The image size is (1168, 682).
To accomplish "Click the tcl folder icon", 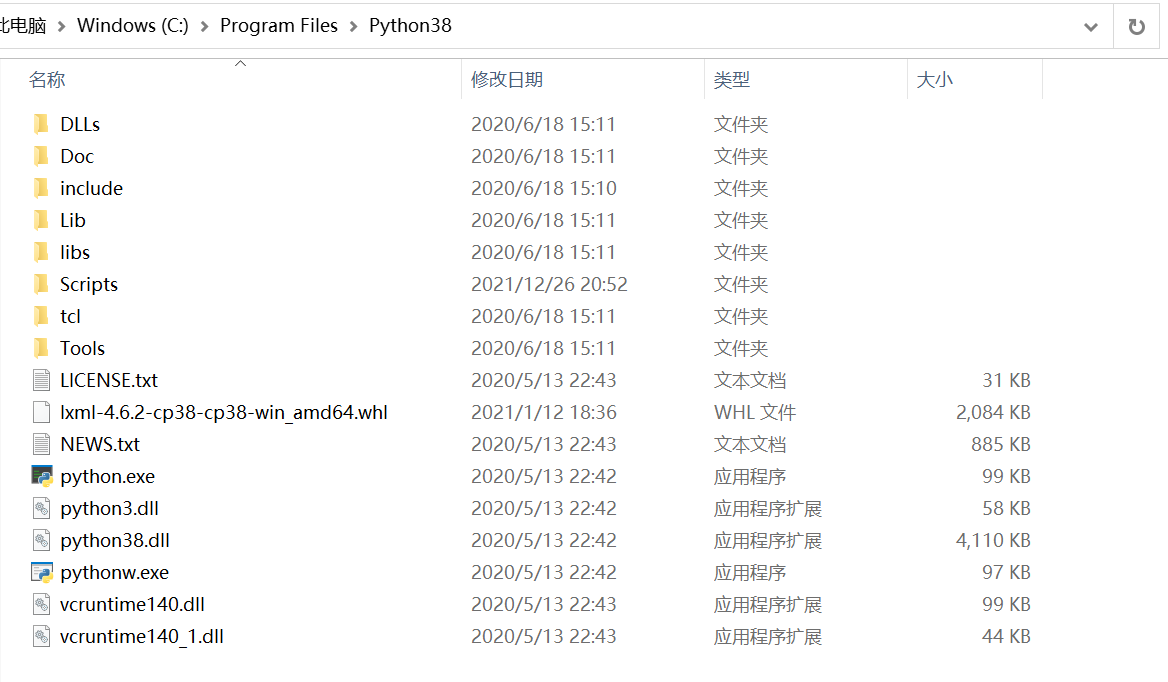I will point(42,316).
